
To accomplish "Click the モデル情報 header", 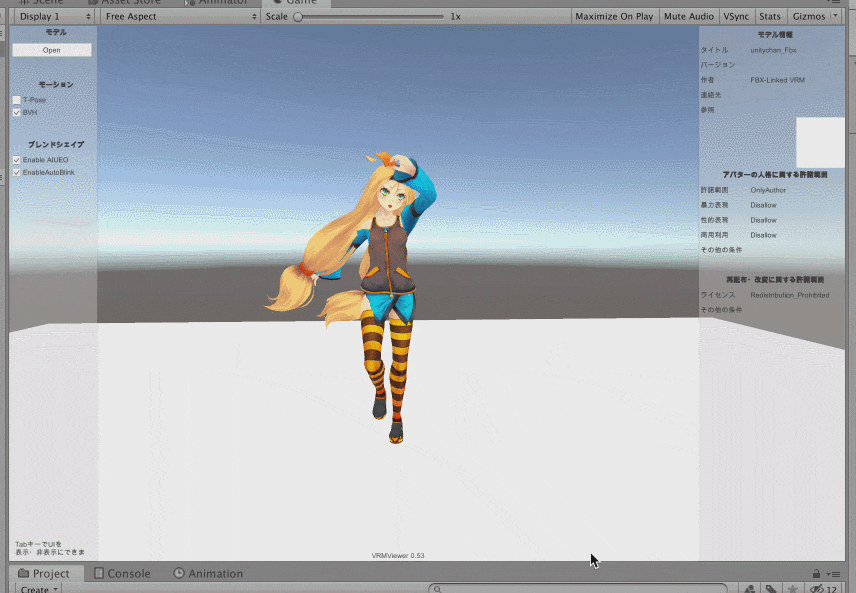I will (775, 35).
